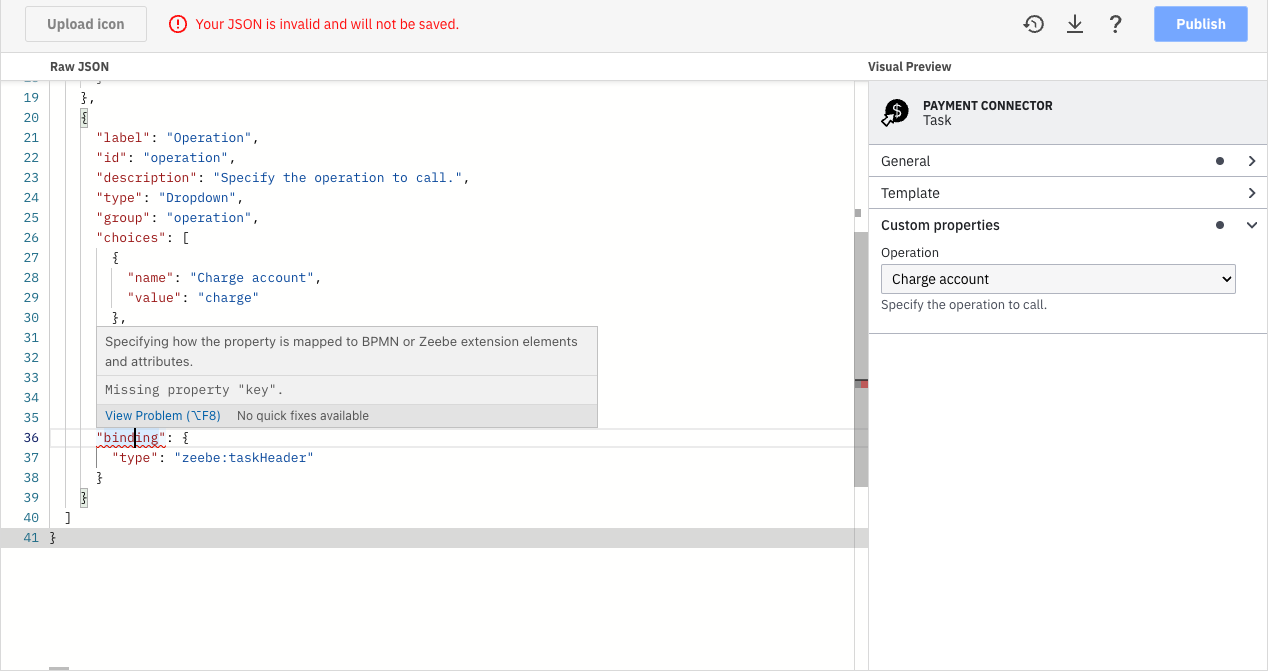Expand the Template section
The width and height of the screenshot is (1268, 671).
(x=1252, y=192)
